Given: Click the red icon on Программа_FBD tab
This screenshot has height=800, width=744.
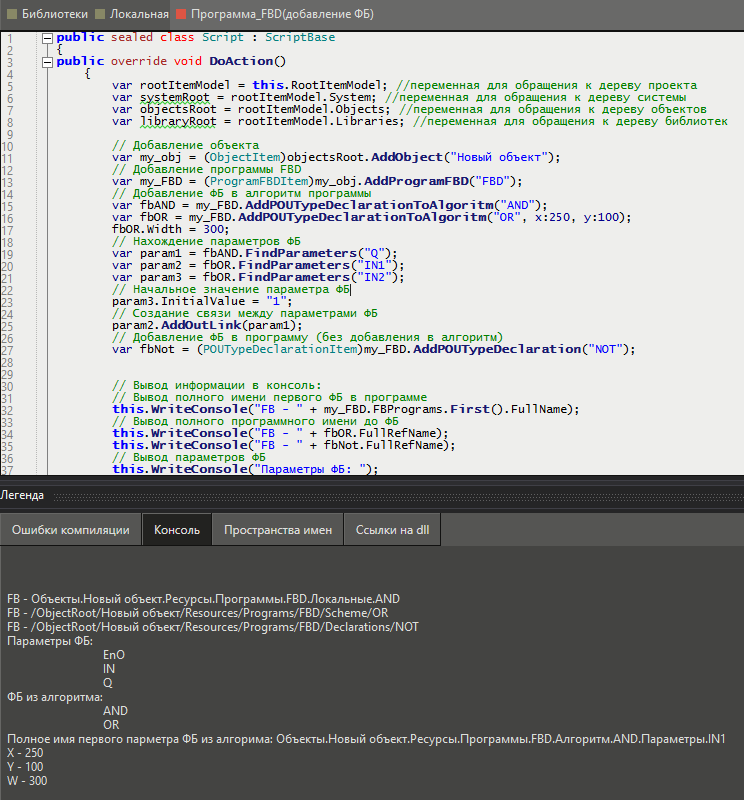Looking at the screenshot, I should [x=181, y=15].
